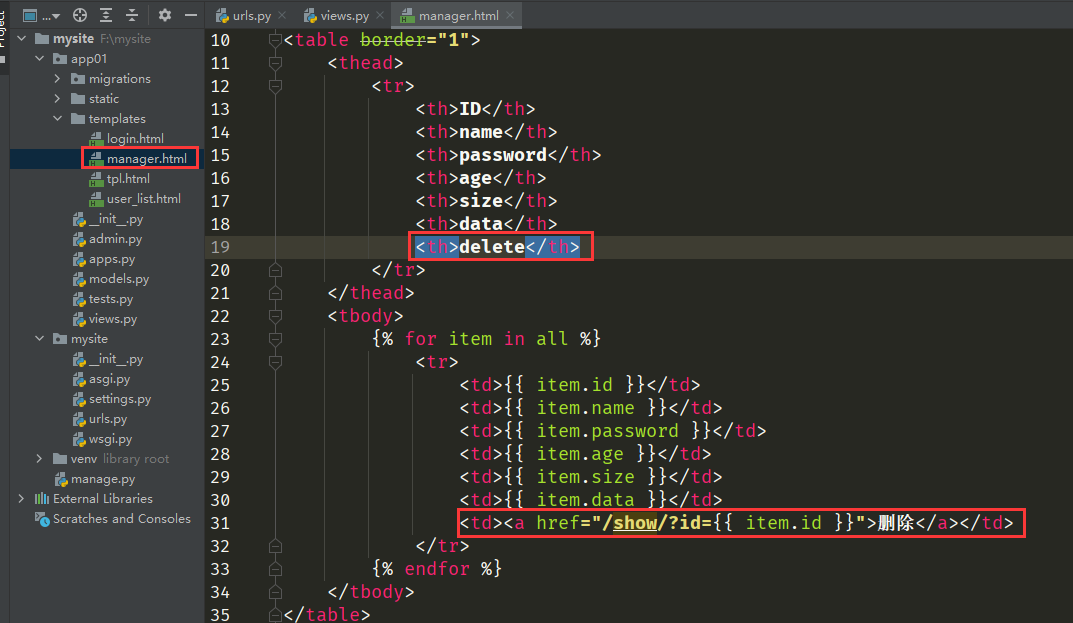Open login.html in the project tree

click(135, 139)
